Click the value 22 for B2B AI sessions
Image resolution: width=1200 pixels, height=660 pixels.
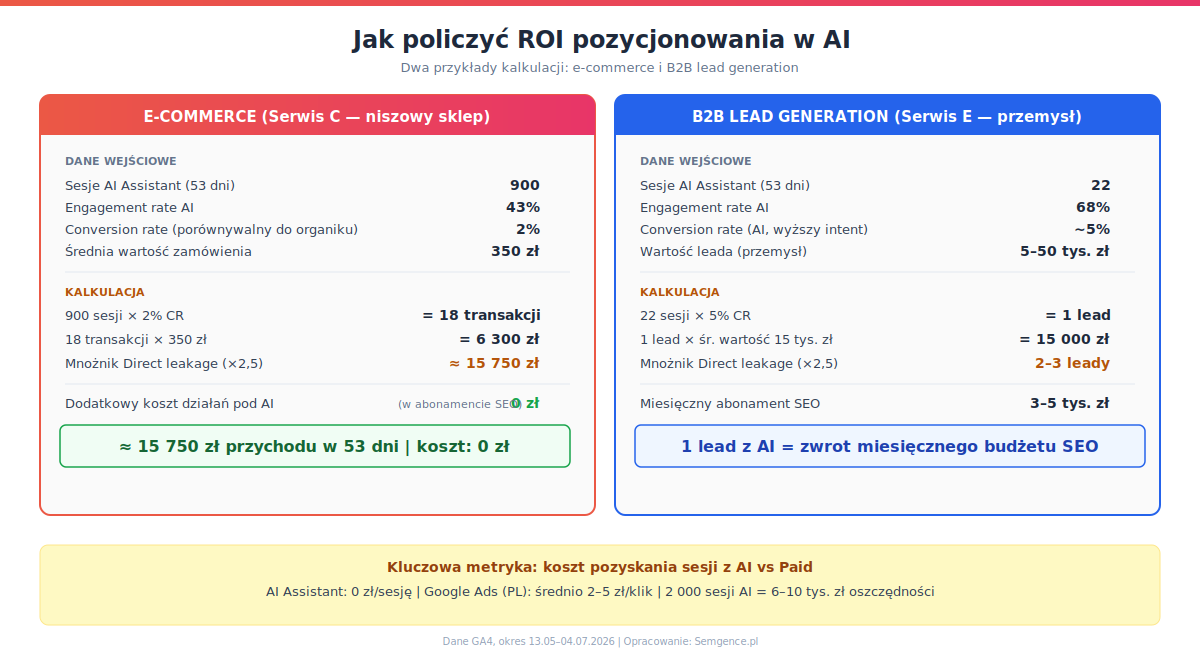pyautogui.click(x=1100, y=185)
